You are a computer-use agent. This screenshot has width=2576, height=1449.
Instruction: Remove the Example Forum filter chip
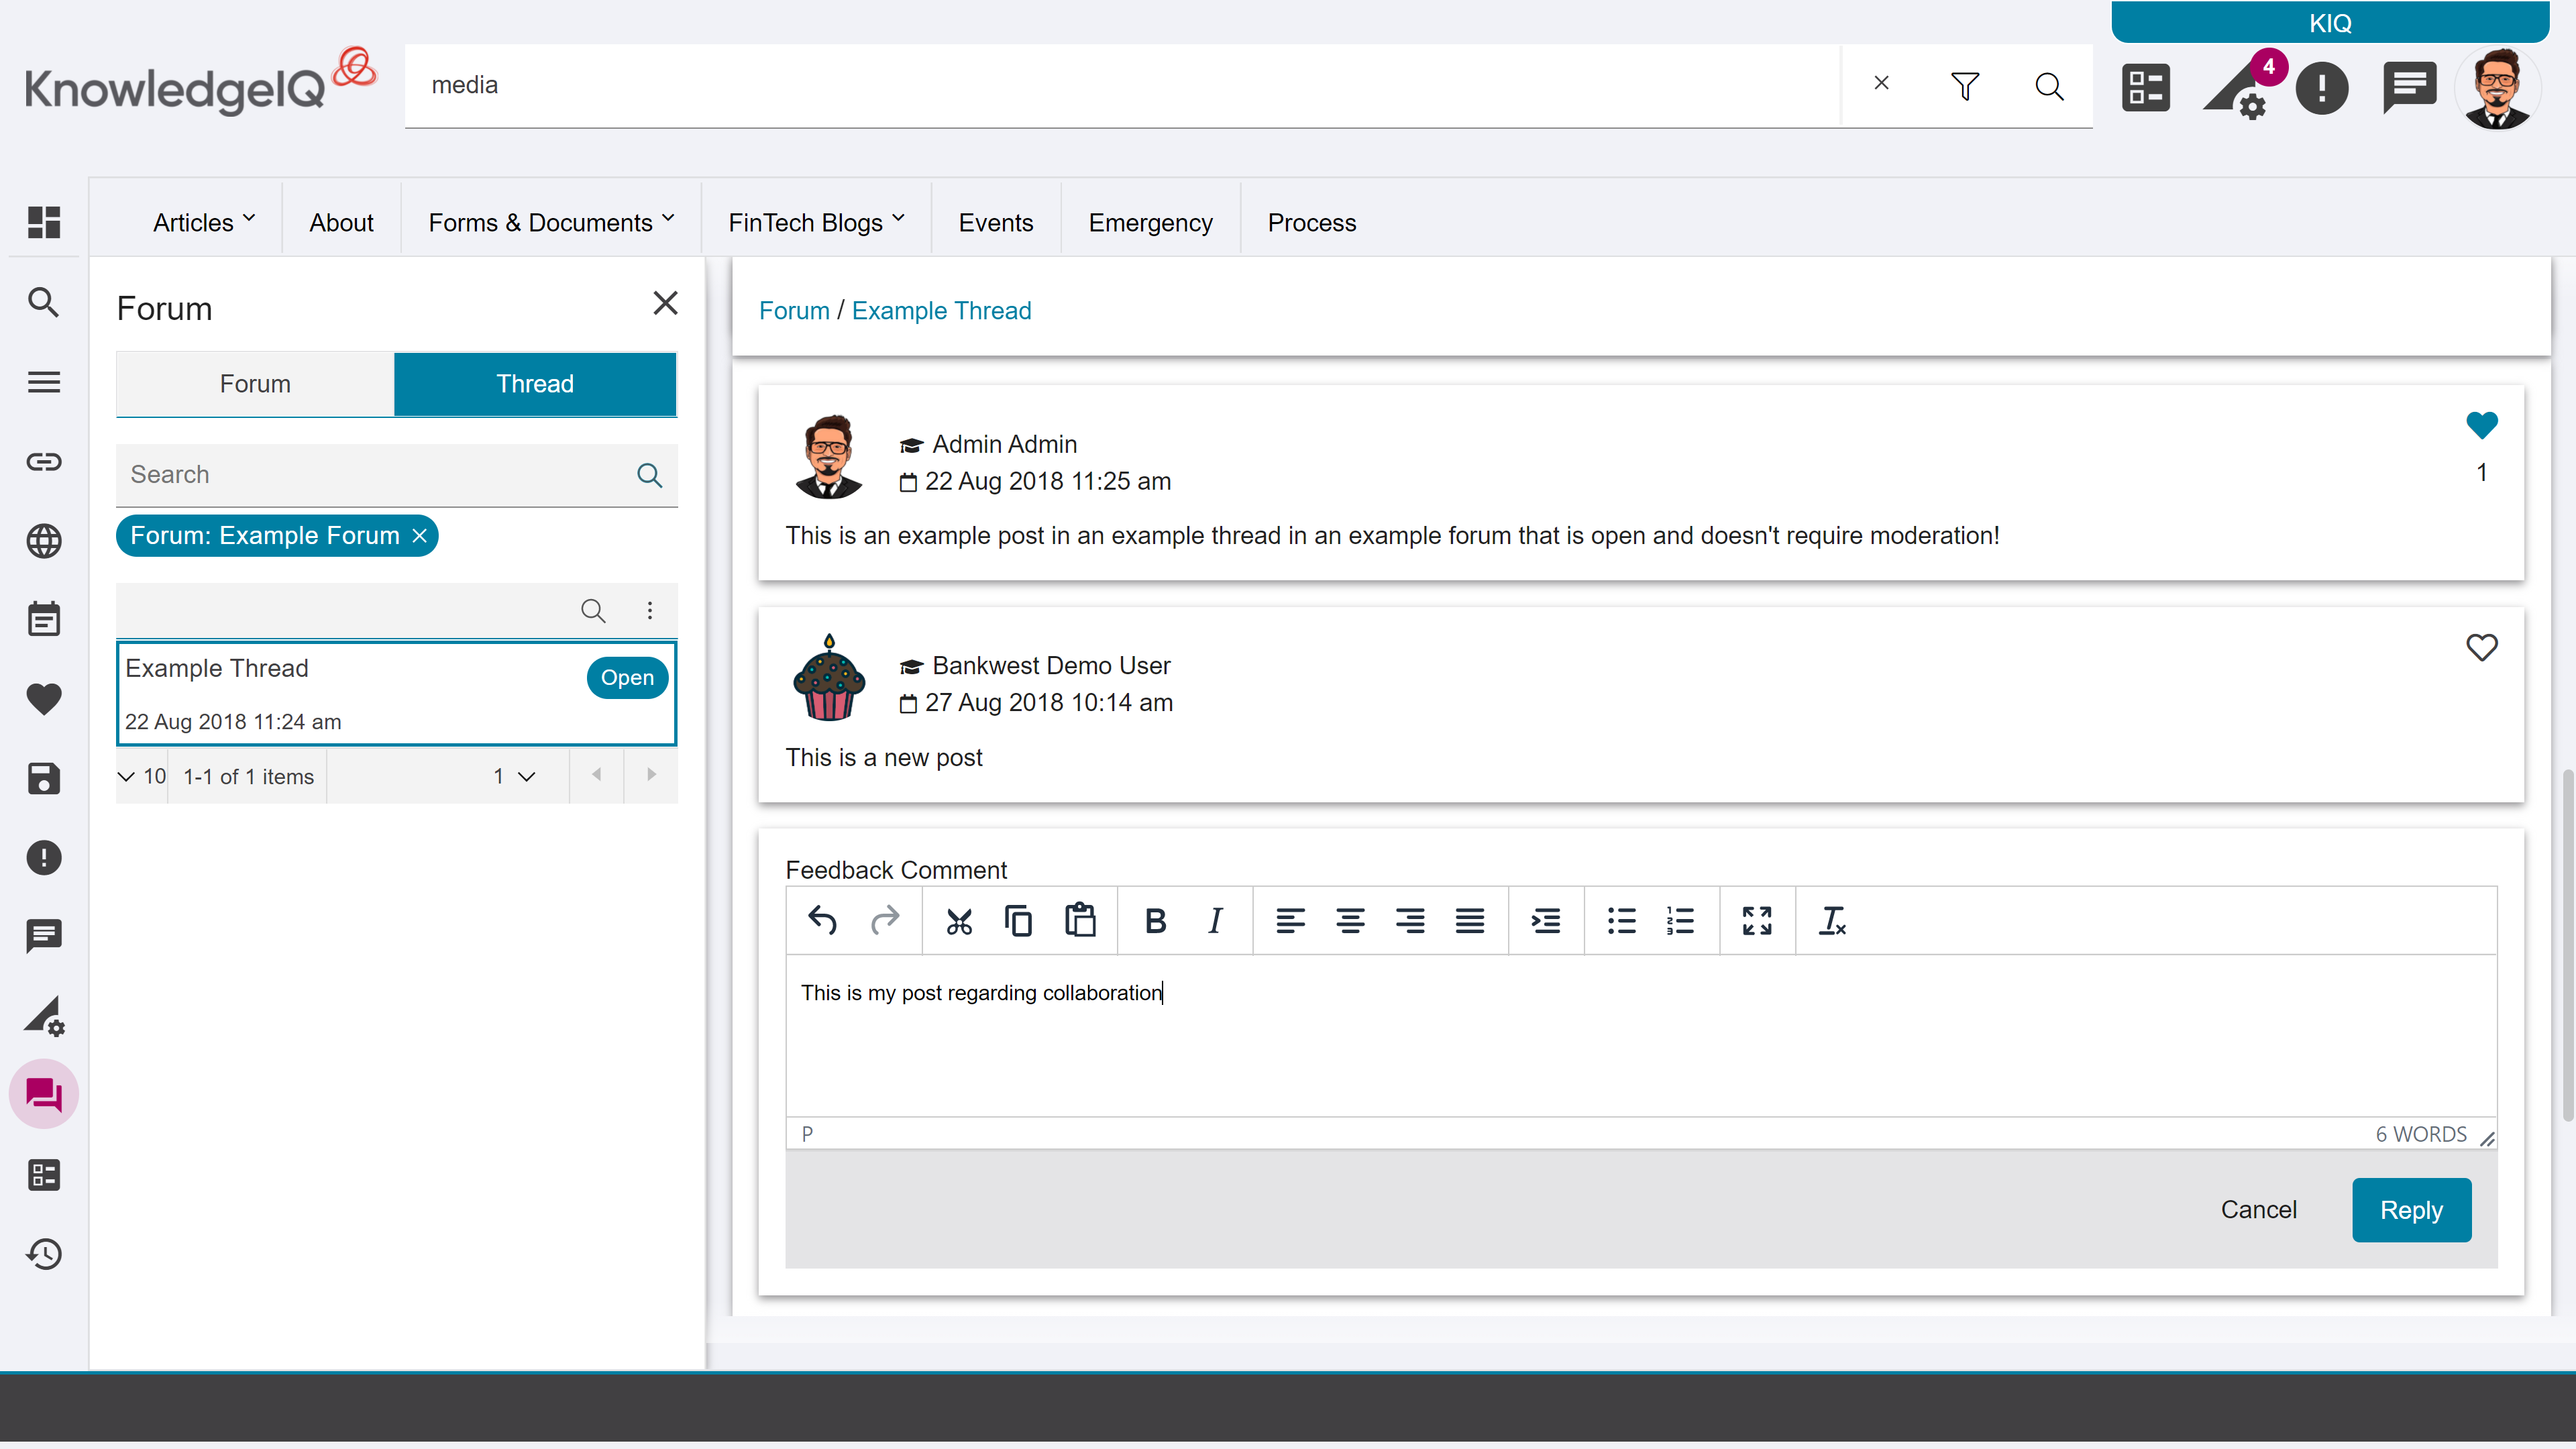(420, 536)
